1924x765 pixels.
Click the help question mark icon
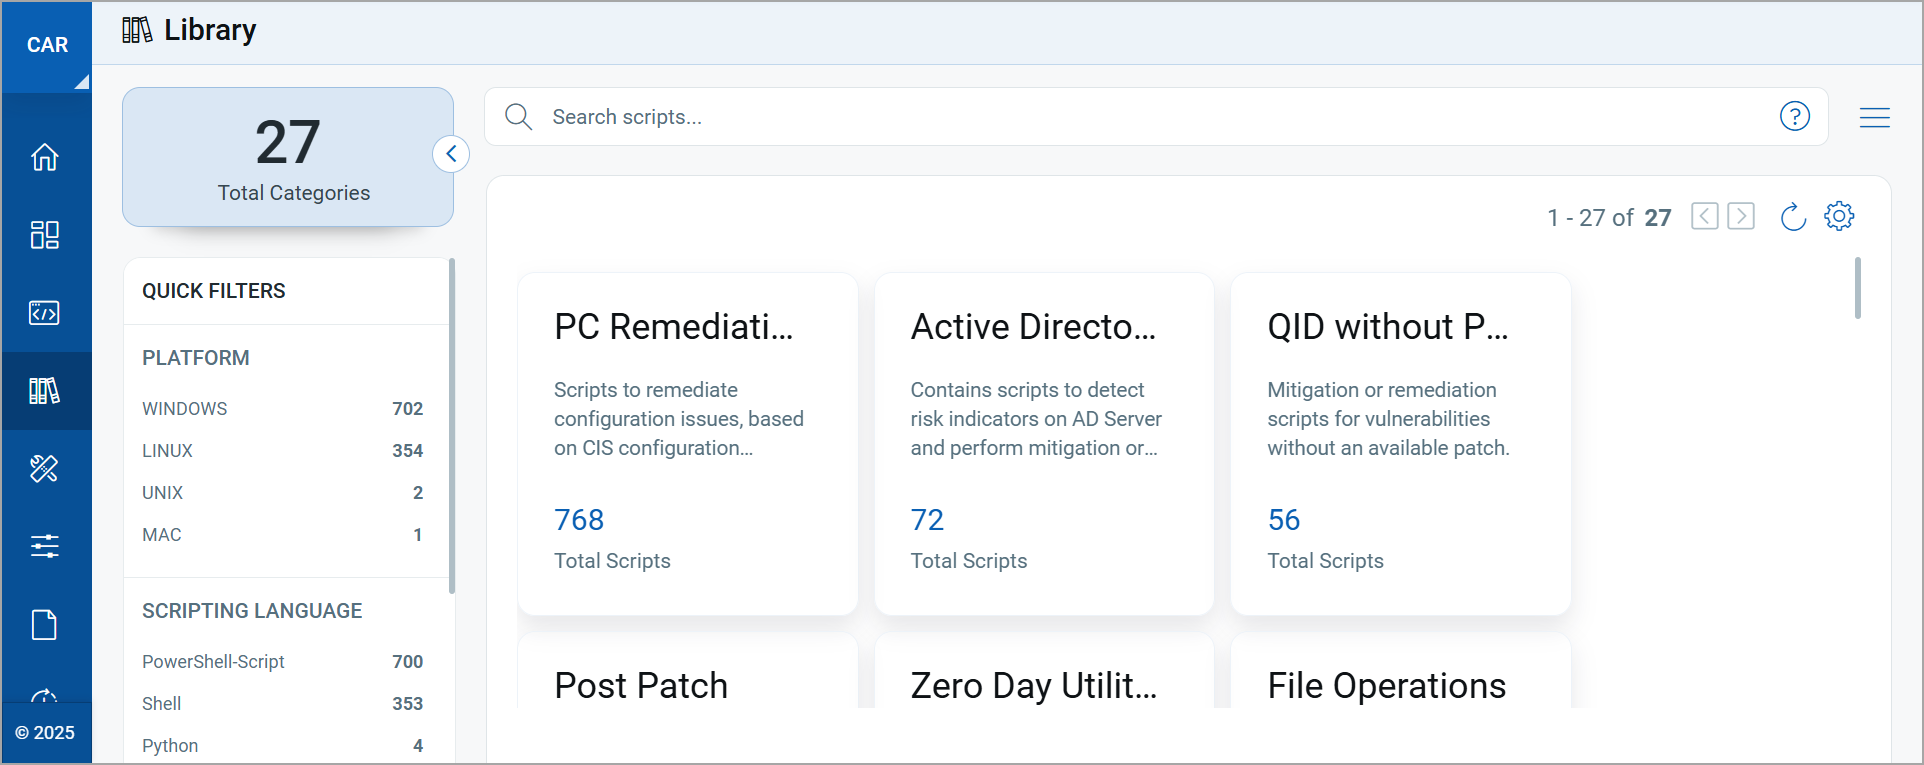coord(1794,117)
